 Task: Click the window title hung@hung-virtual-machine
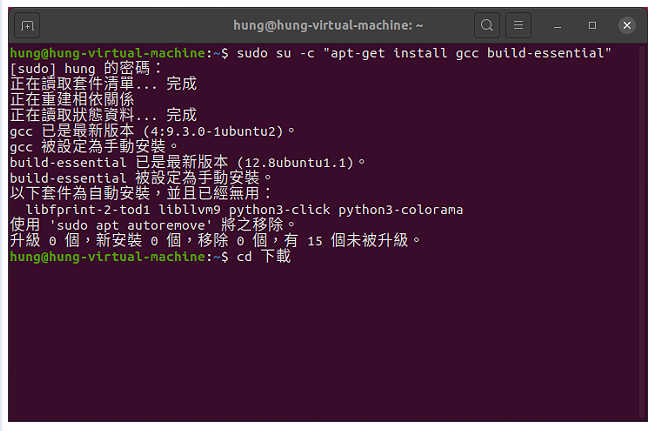tap(328, 25)
